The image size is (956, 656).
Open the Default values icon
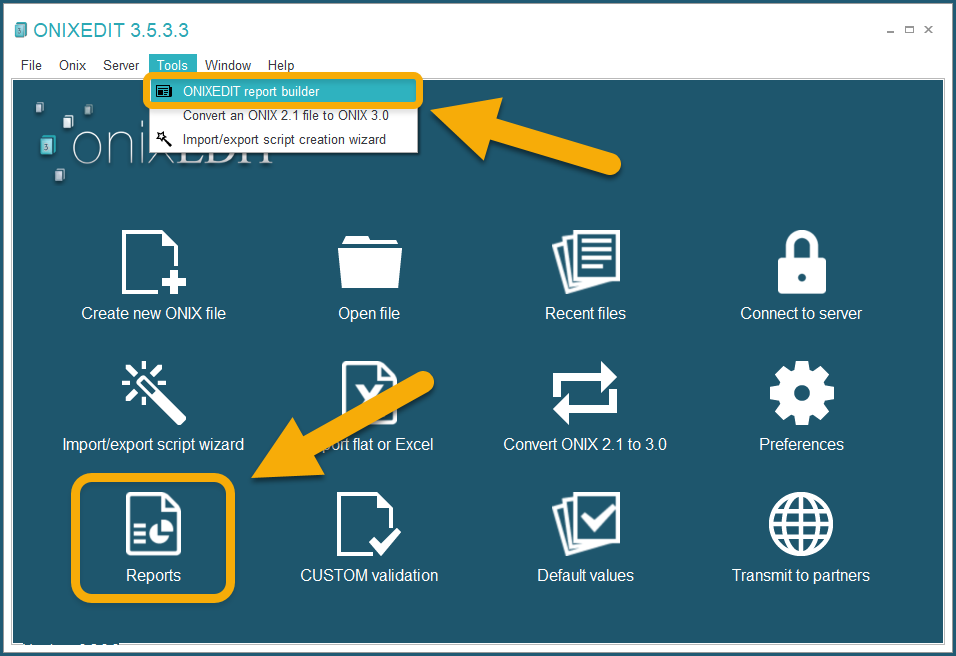click(x=585, y=524)
